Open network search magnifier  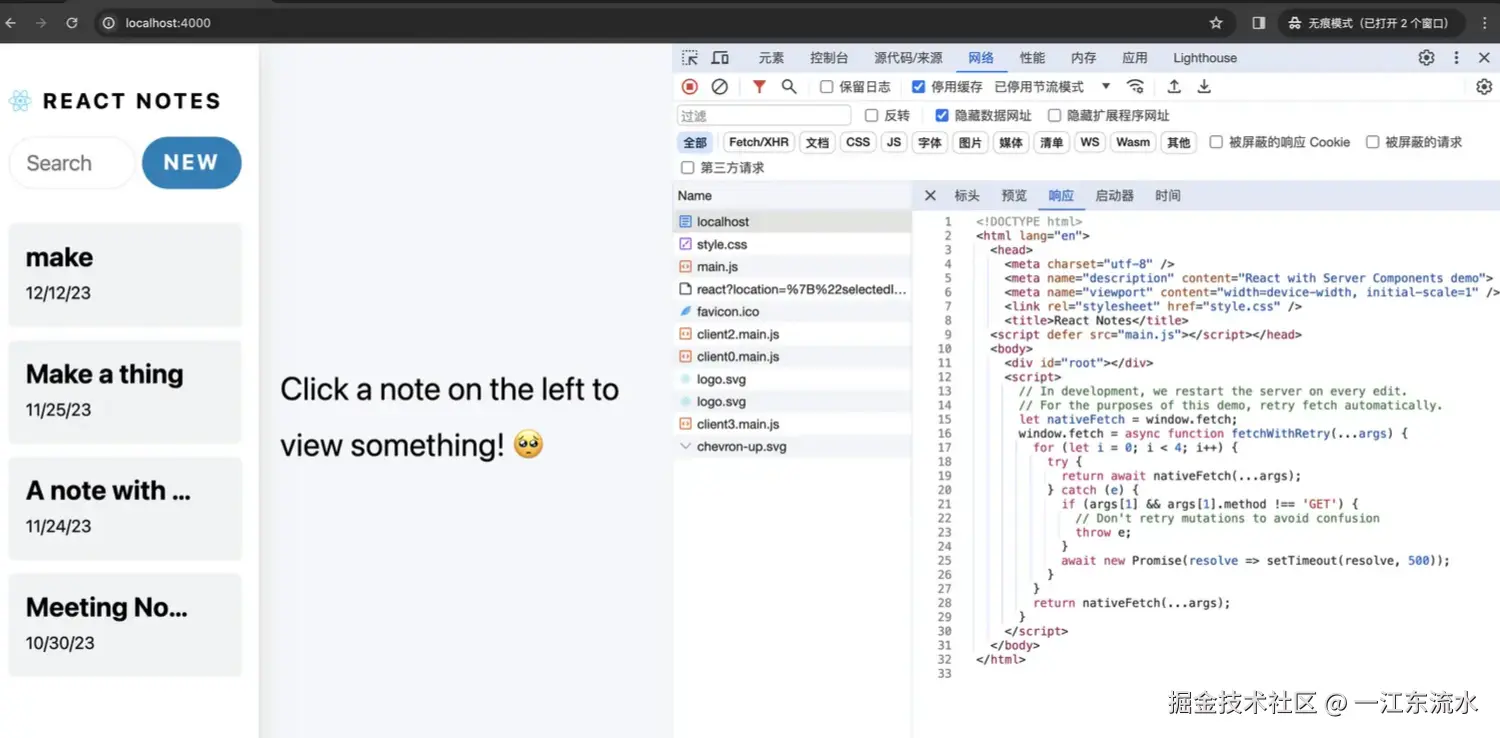[x=789, y=87]
